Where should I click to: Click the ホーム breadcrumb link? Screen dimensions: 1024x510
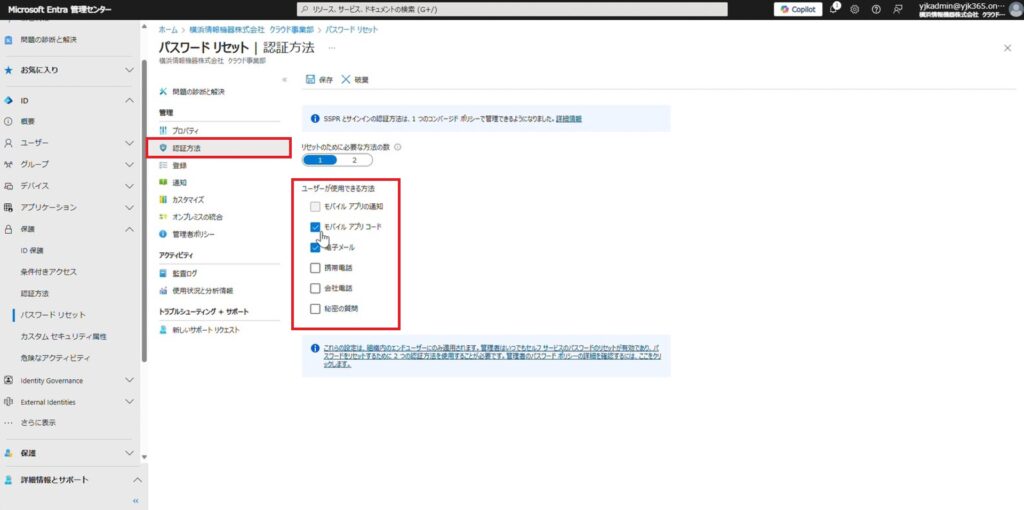tap(168, 30)
